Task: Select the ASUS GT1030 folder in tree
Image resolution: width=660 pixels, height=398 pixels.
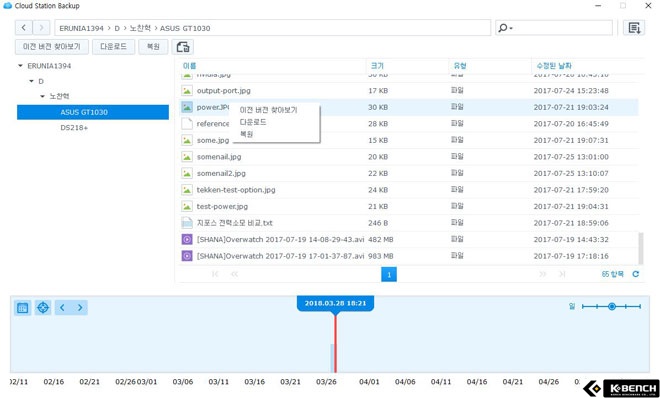Action: coord(93,112)
